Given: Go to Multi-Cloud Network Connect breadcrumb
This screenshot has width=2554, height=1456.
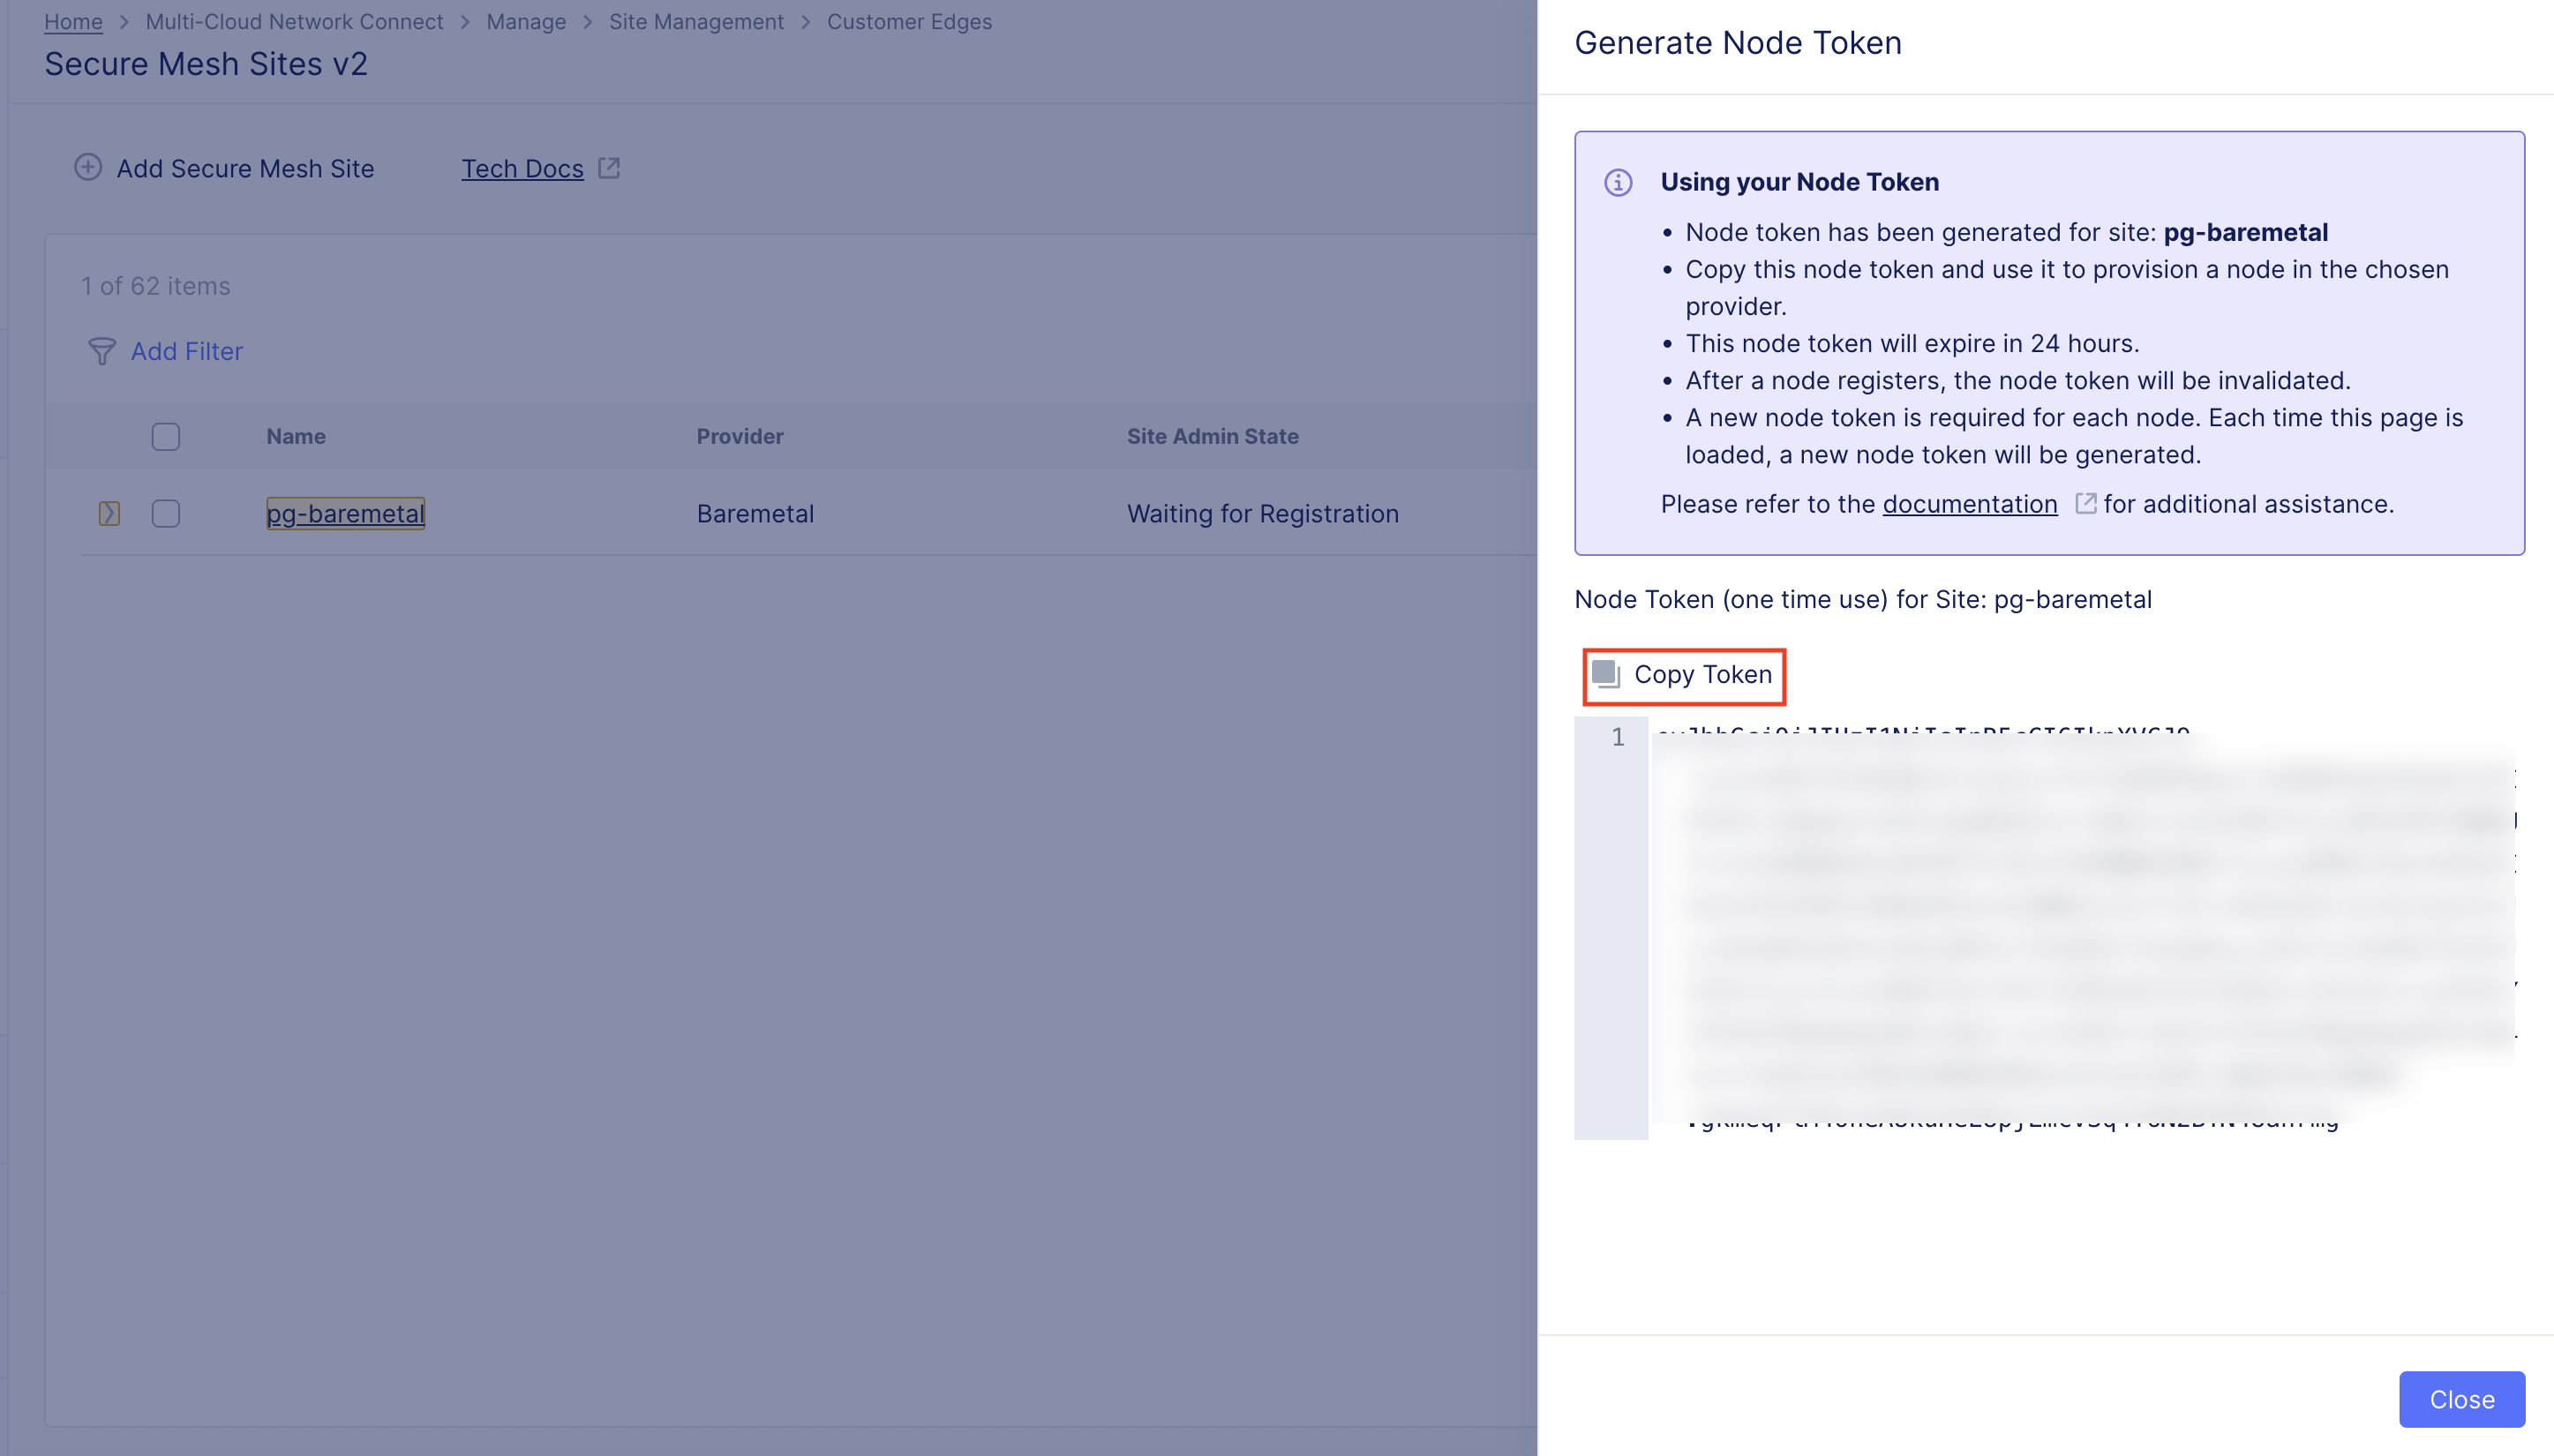Looking at the screenshot, I should coord(294,22).
